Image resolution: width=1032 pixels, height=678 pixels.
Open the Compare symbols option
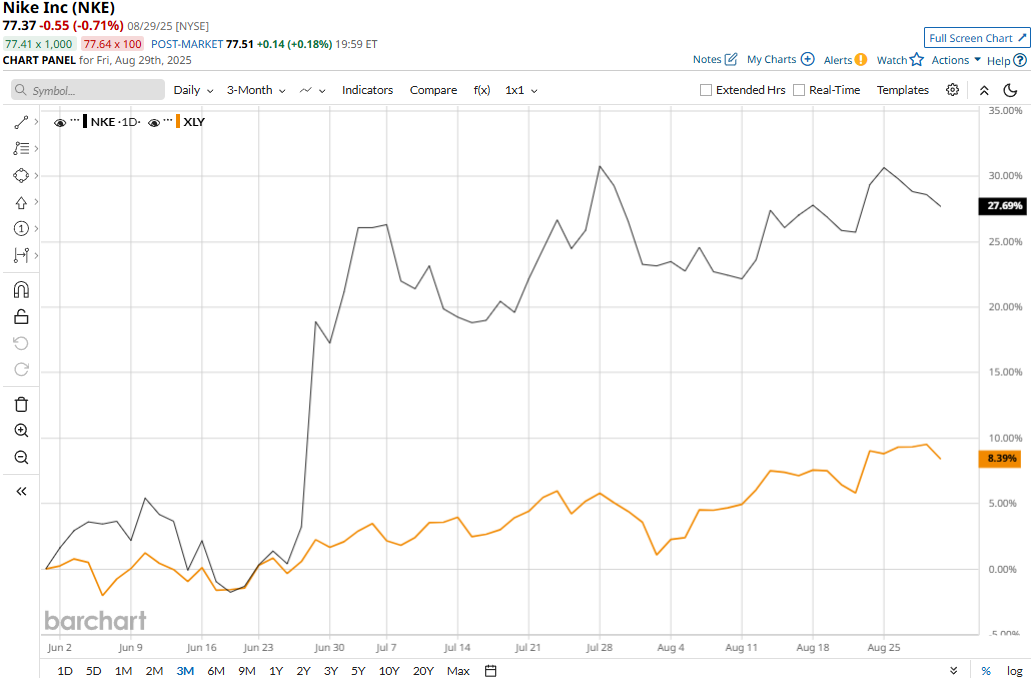pos(433,90)
